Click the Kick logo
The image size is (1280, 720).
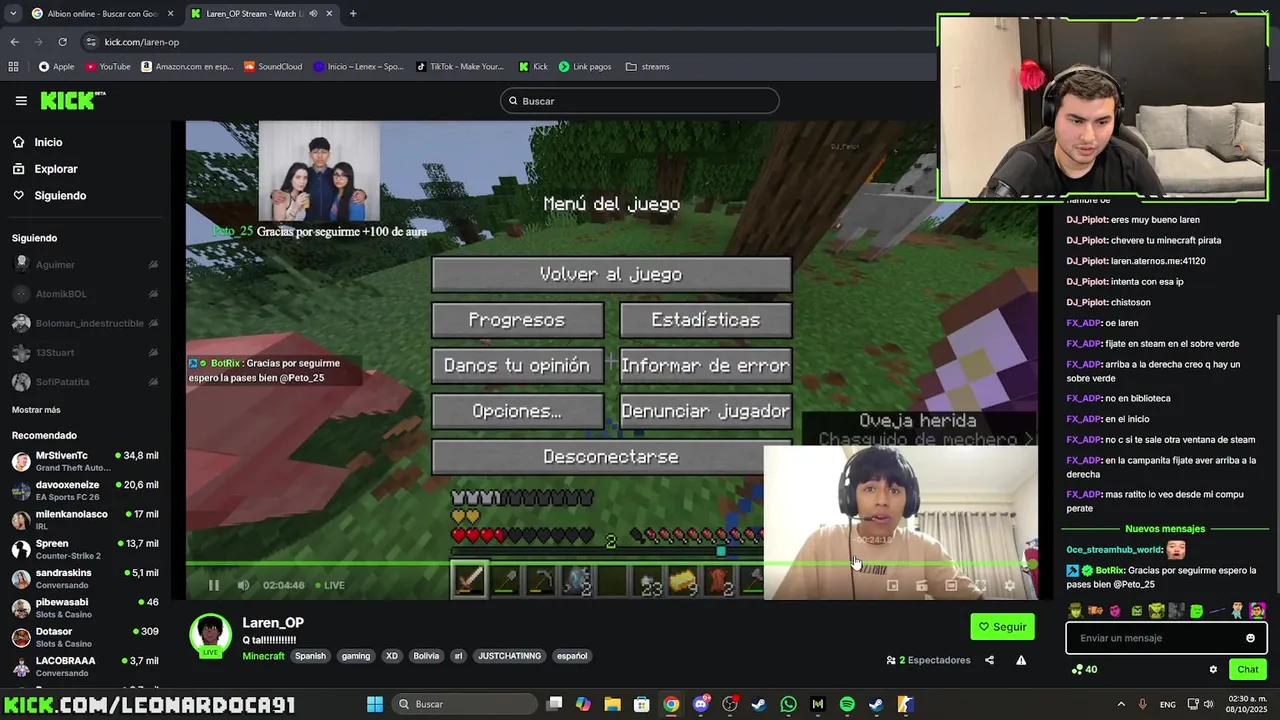[x=72, y=100]
